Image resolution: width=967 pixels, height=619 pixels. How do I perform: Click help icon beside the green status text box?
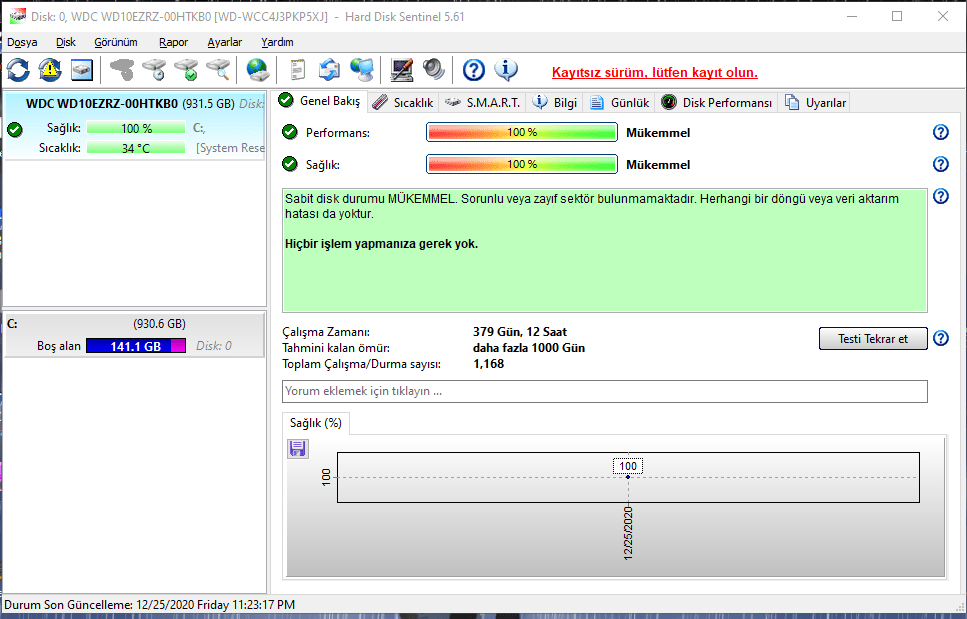(940, 196)
